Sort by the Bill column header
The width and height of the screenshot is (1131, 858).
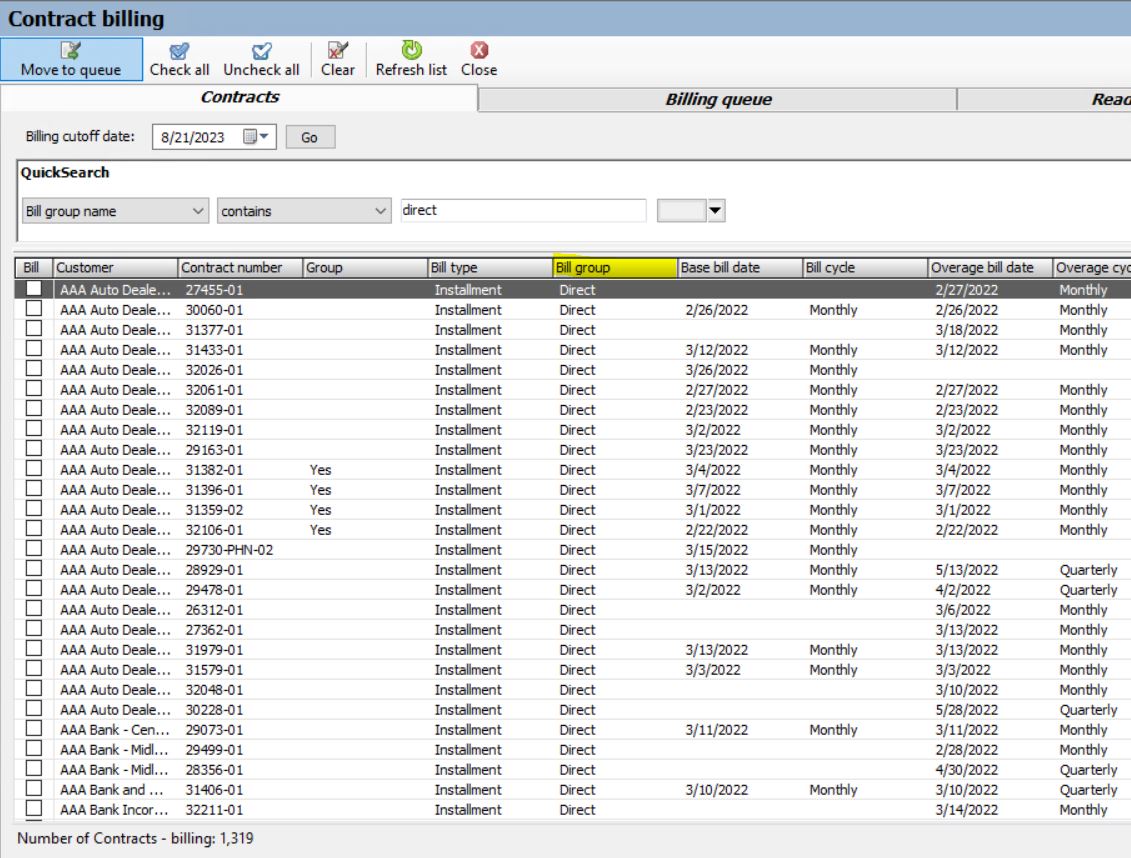coord(33,267)
